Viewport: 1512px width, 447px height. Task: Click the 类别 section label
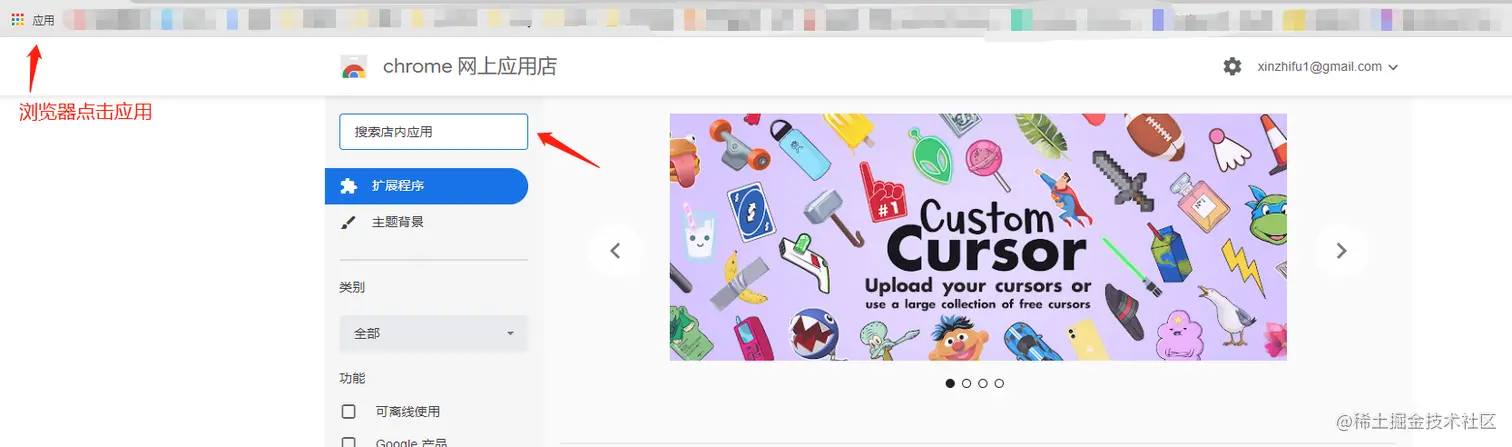(x=352, y=287)
